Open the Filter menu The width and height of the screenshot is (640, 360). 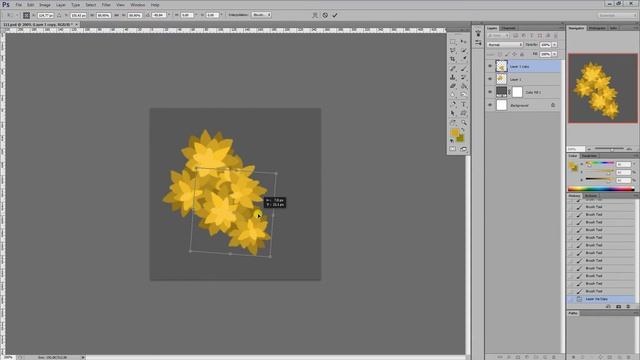pos(106,5)
